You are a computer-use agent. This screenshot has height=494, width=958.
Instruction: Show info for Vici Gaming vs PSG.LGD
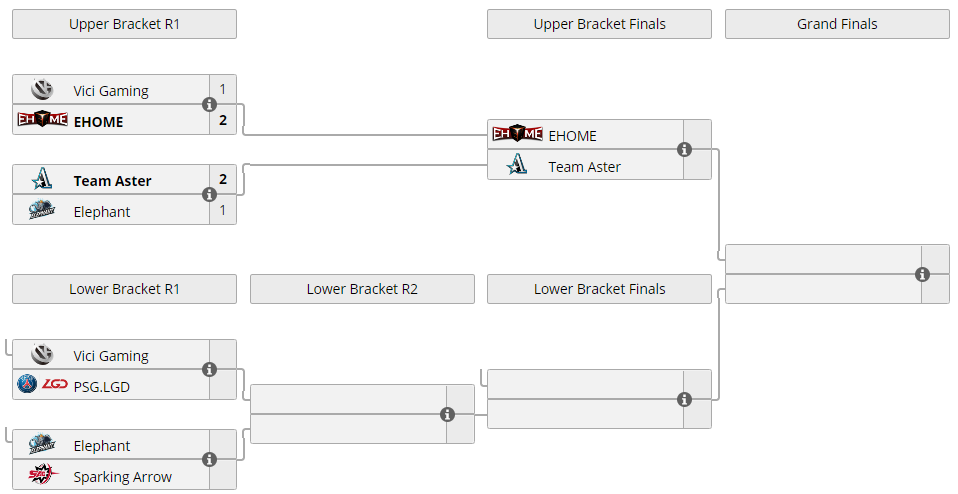coord(209,370)
